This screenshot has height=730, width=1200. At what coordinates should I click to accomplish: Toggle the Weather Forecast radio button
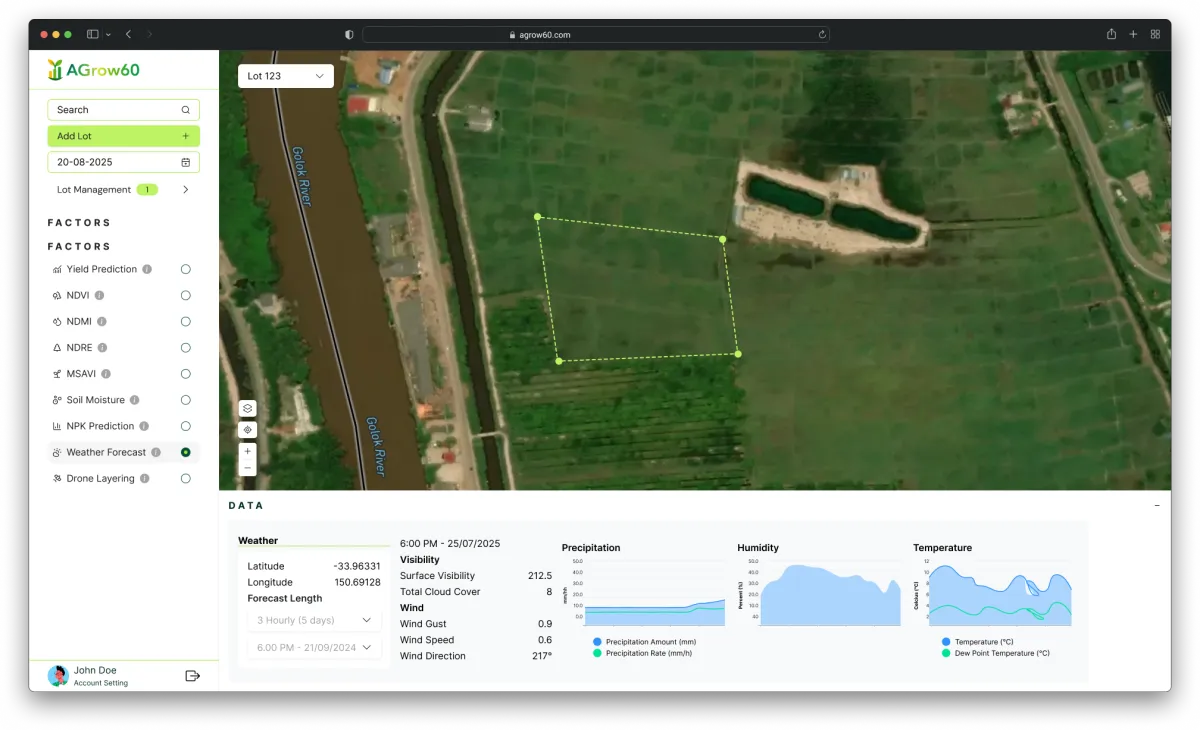point(185,452)
